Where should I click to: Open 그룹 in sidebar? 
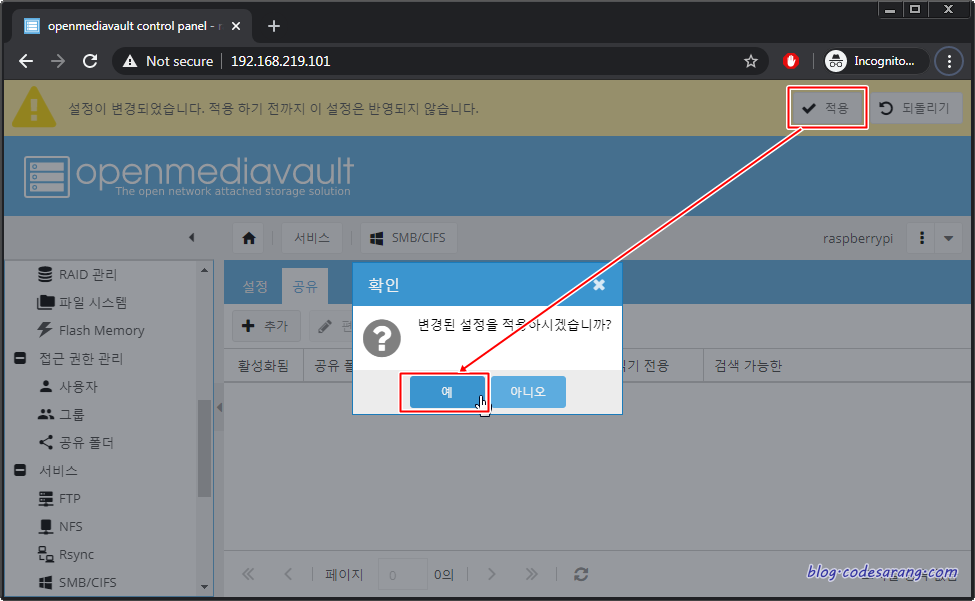point(71,414)
